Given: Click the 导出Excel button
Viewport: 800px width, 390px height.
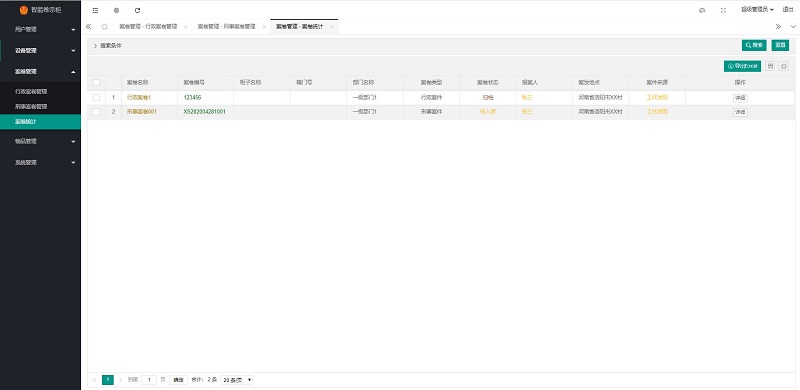Looking at the screenshot, I should click(x=742, y=66).
